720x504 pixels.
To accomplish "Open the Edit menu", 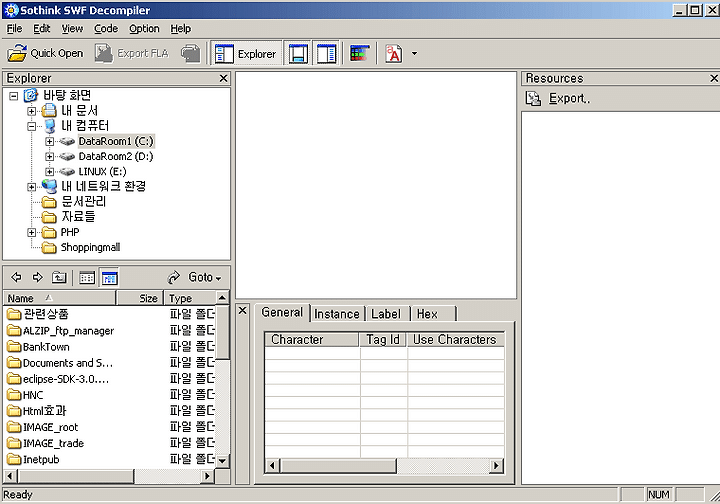I will tap(41, 28).
